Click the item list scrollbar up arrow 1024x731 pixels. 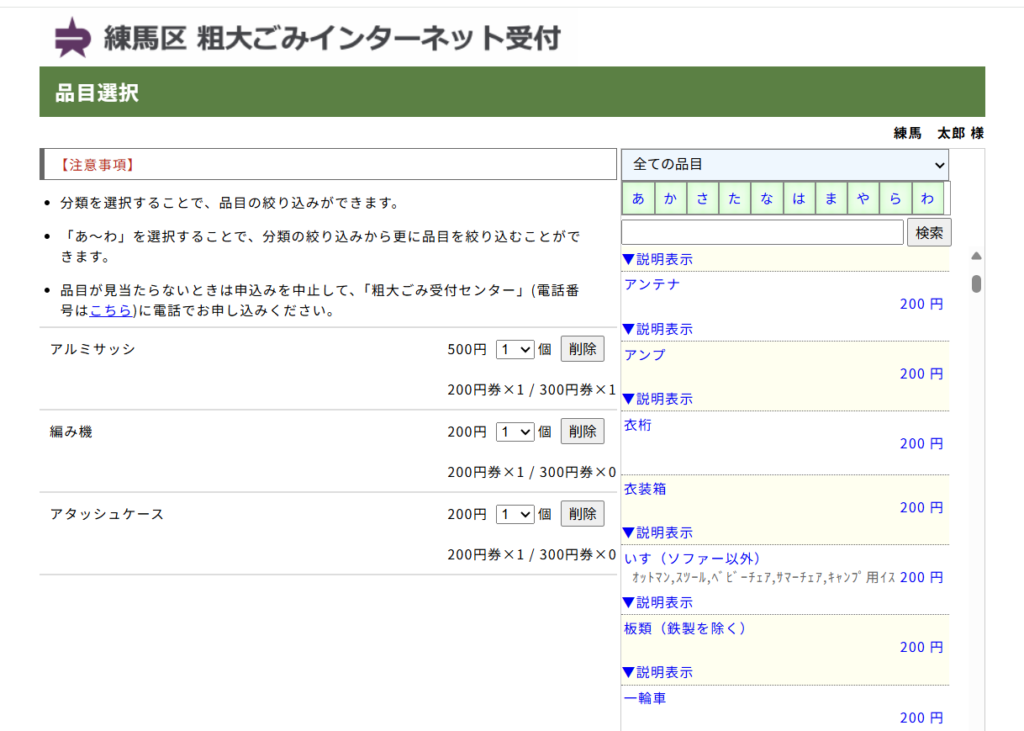976,256
